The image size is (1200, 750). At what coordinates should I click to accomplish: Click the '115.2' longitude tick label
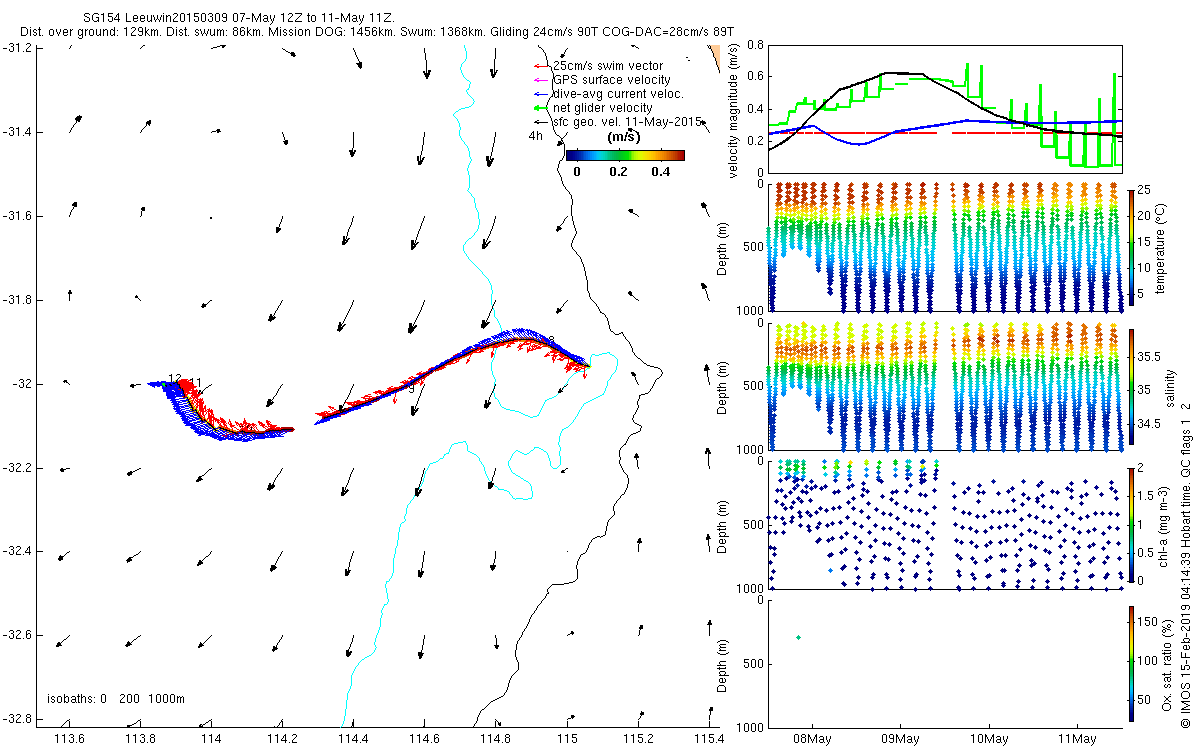[638, 739]
